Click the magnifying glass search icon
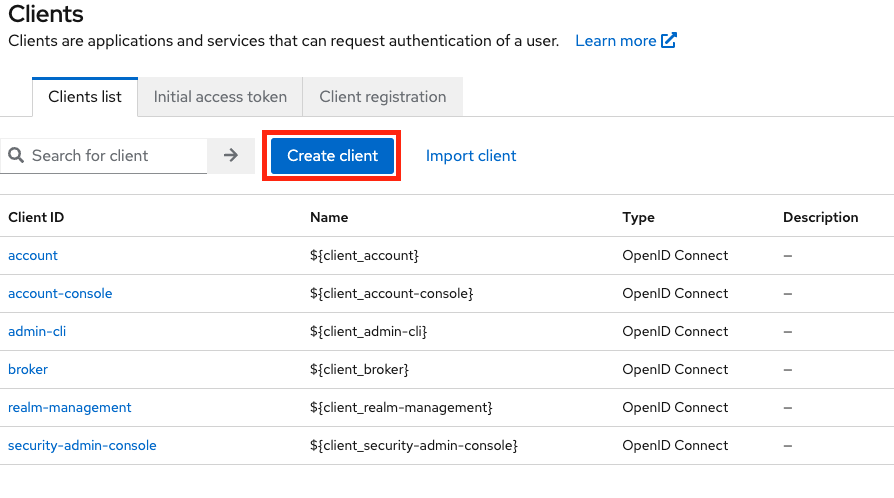This screenshot has width=894, height=498. 16,156
